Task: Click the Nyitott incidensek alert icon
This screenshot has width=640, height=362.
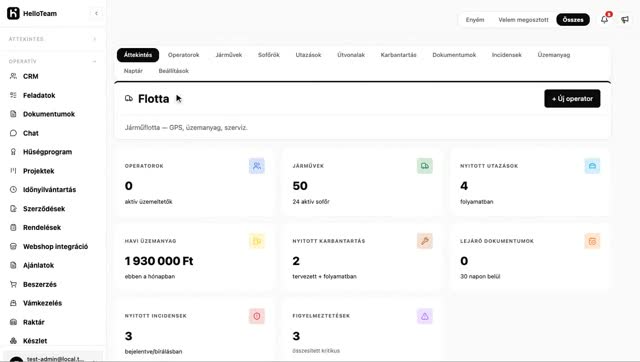Action: [257, 316]
